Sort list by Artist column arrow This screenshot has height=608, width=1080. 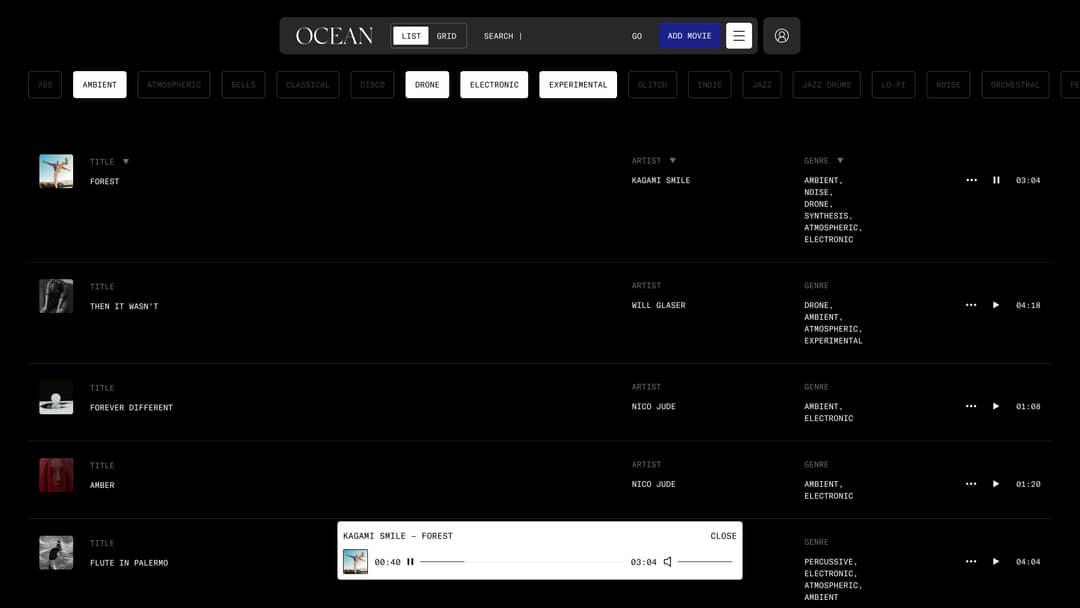[x=672, y=160]
